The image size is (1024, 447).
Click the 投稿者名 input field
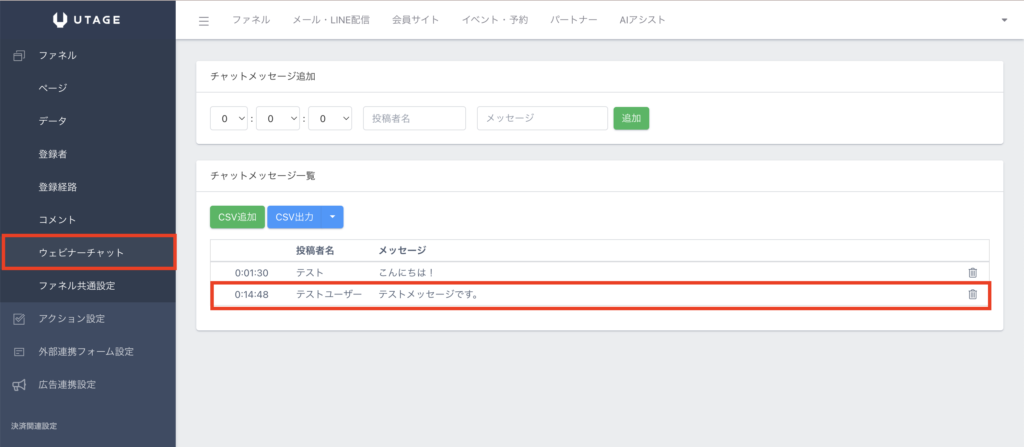pos(414,118)
